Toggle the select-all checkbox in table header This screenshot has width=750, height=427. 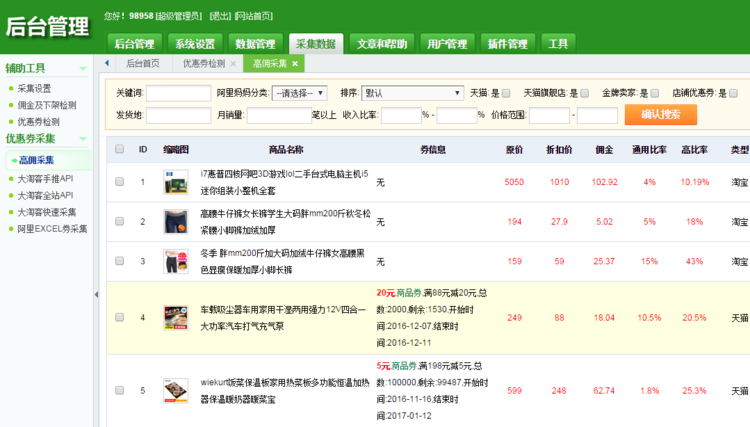(x=120, y=149)
